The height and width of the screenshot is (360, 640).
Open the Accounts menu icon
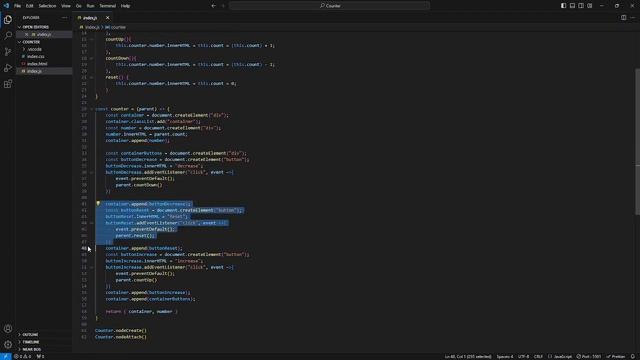[x=8, y=329]
